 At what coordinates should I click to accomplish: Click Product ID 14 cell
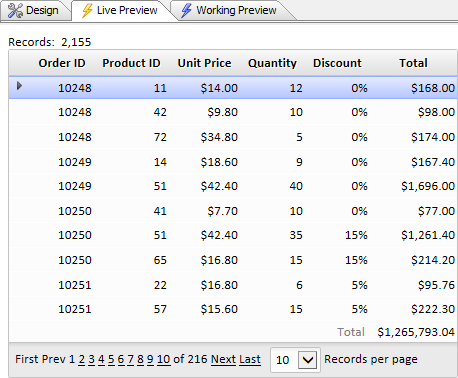[x=160, y=162]
